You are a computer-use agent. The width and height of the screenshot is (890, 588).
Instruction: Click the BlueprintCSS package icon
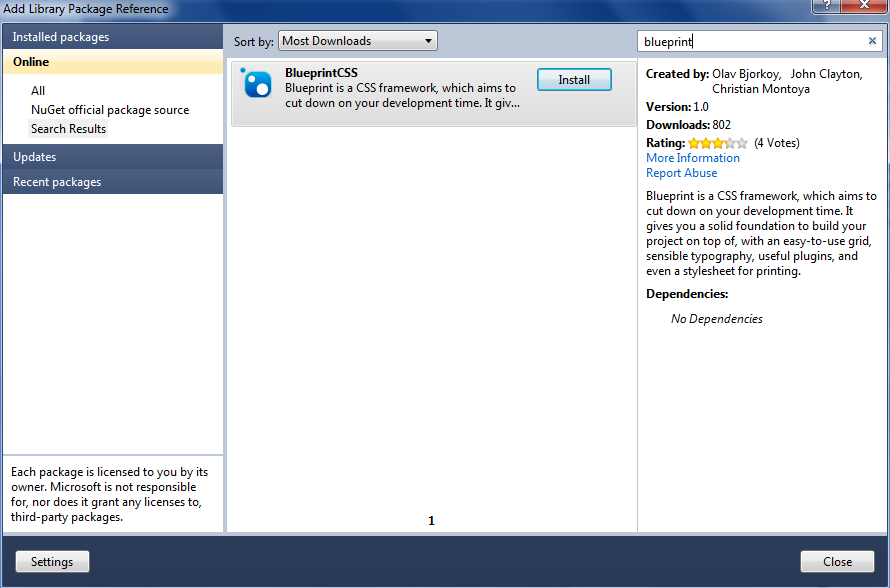point(257,85)
